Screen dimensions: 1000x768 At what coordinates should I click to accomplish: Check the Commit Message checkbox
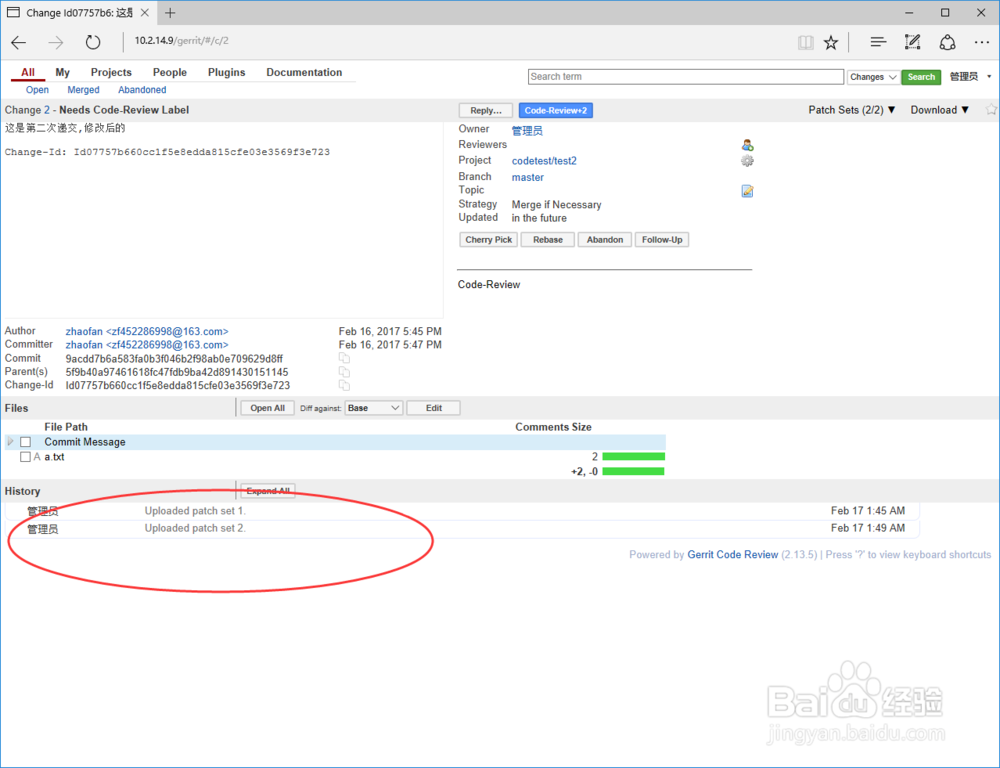coord(25,441)
